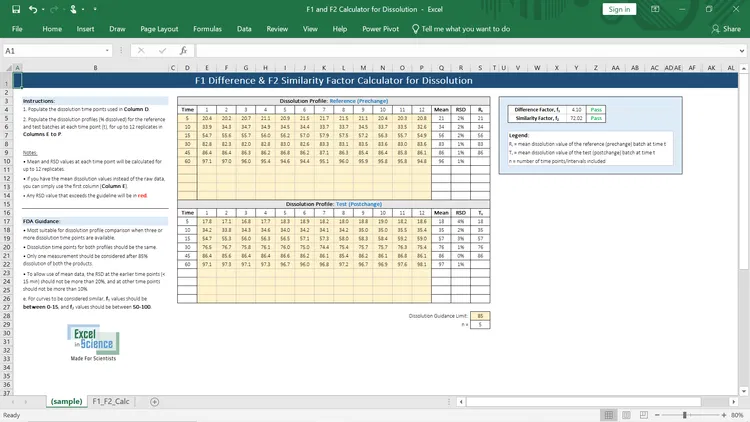Click the Pass result beside Difference Factor
Viewport: 750px width, 422px height.
click(596, 110)
